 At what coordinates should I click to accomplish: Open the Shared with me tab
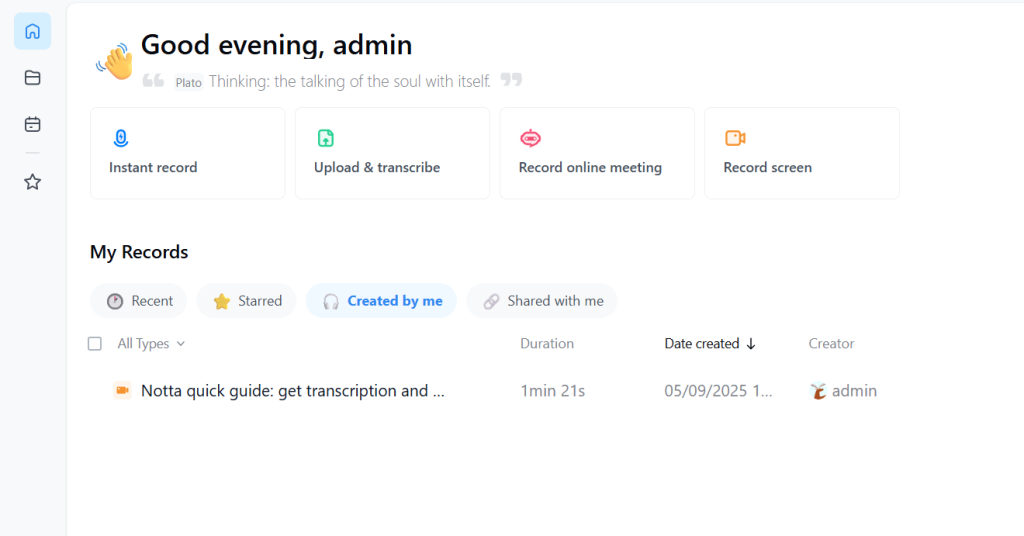click(x=541, y=301)
